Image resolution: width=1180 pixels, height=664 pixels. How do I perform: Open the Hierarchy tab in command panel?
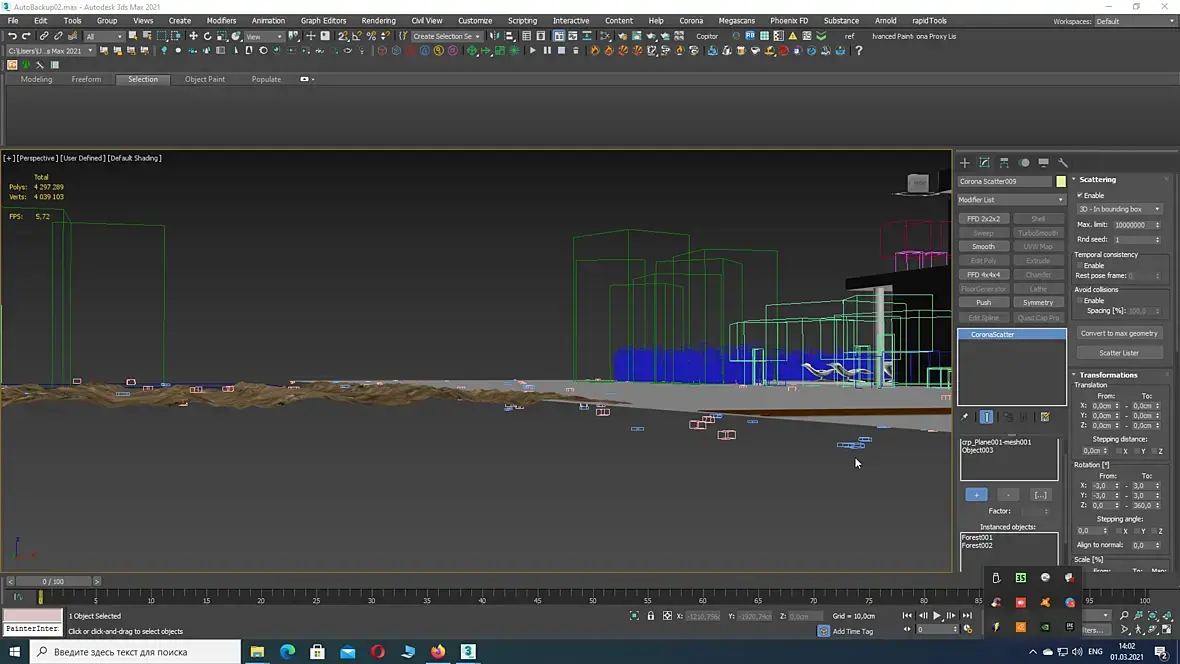[x=1004, y=163]
